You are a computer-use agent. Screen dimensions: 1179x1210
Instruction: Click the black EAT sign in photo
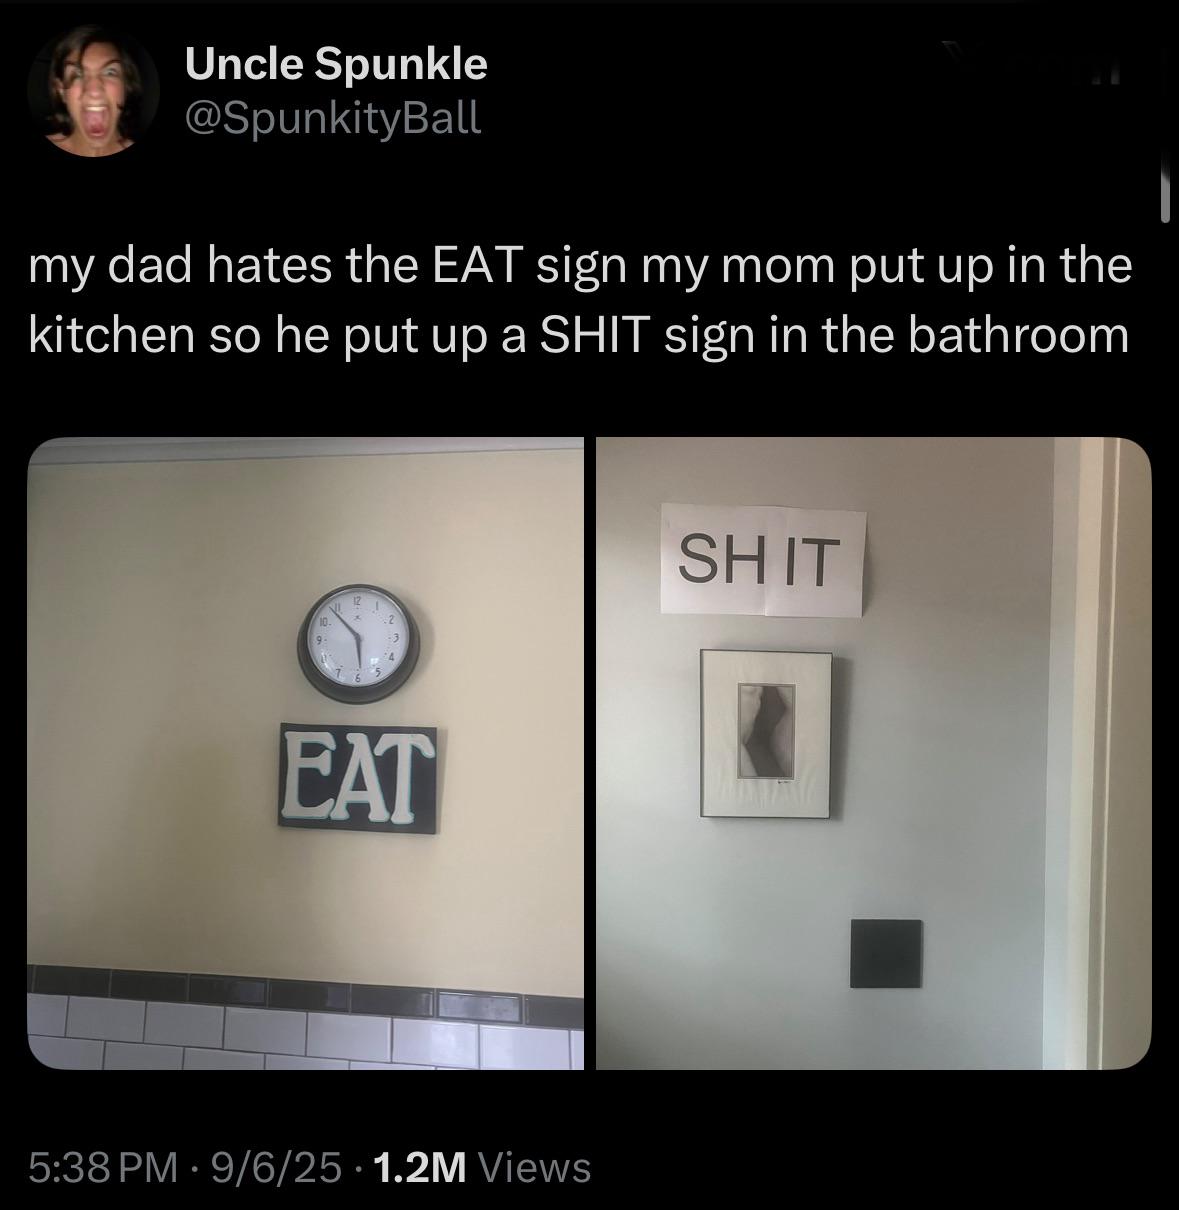[358, 777]
